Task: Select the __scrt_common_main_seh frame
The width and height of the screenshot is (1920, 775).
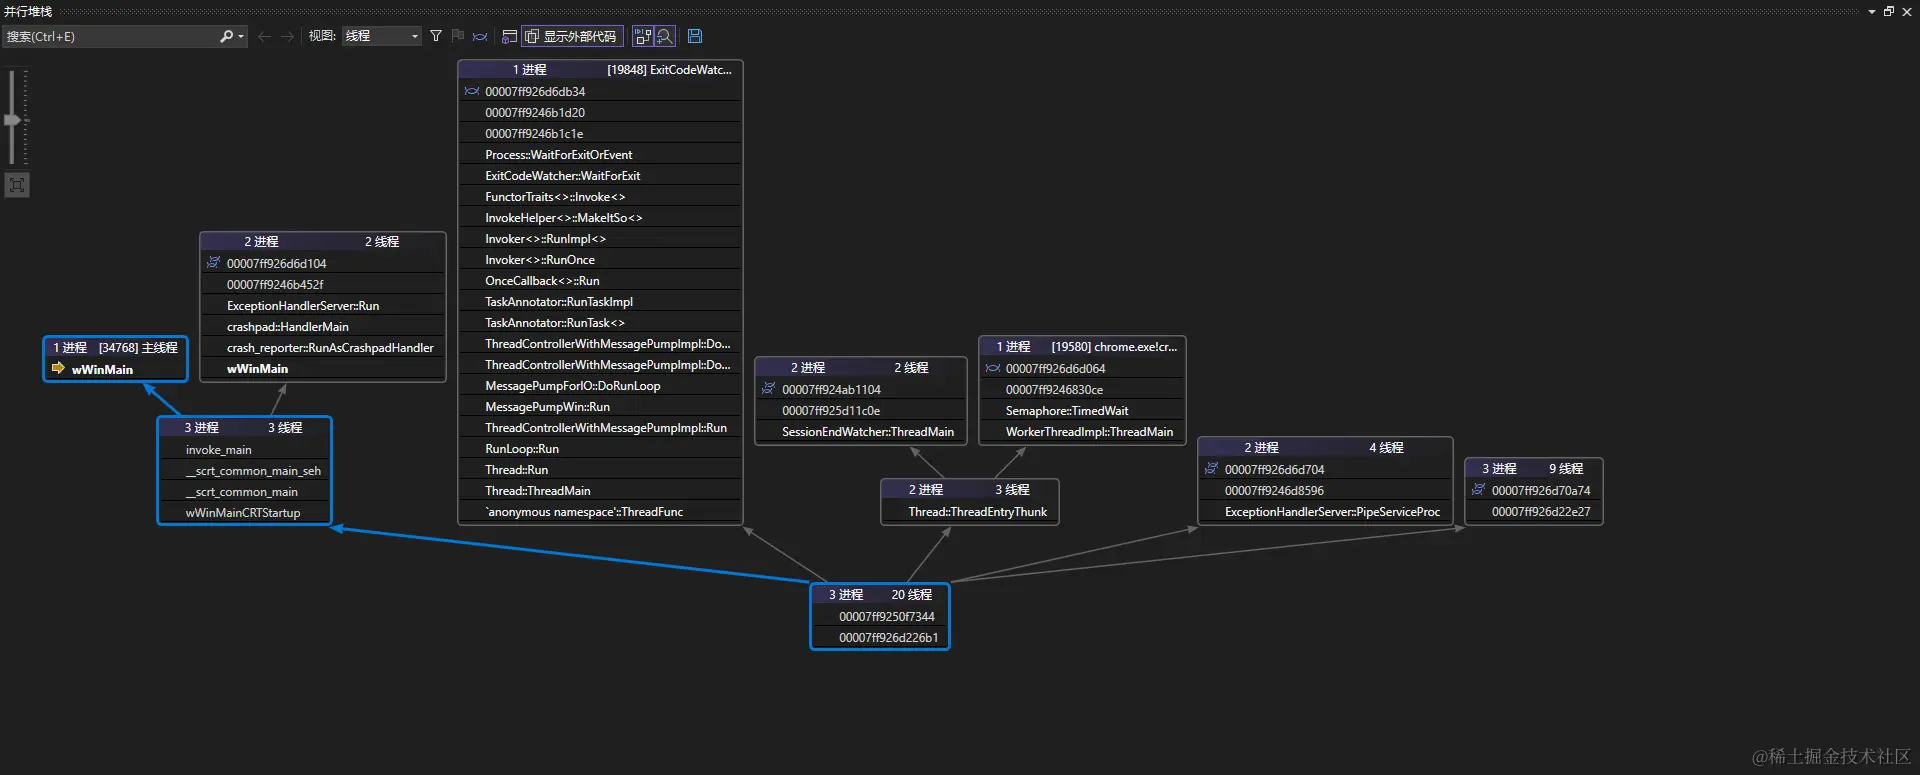Action: click(244, 471)
